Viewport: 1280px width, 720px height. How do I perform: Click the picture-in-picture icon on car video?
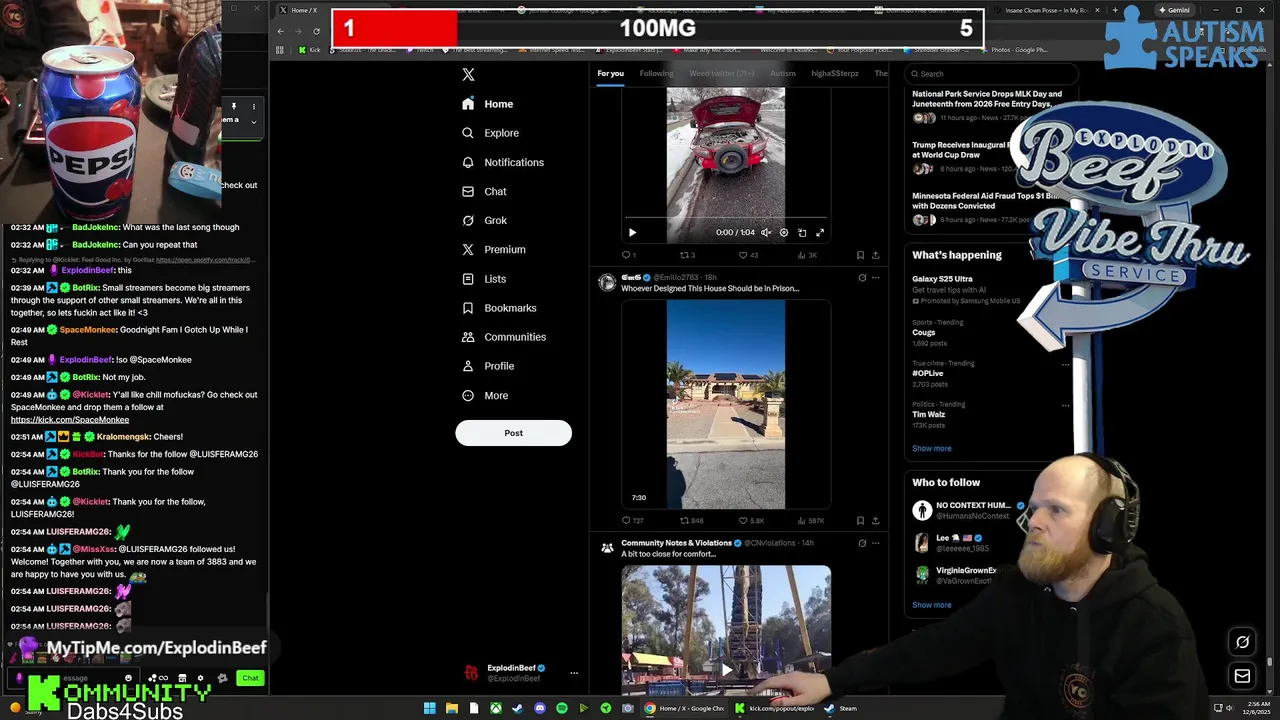(802, 232)
